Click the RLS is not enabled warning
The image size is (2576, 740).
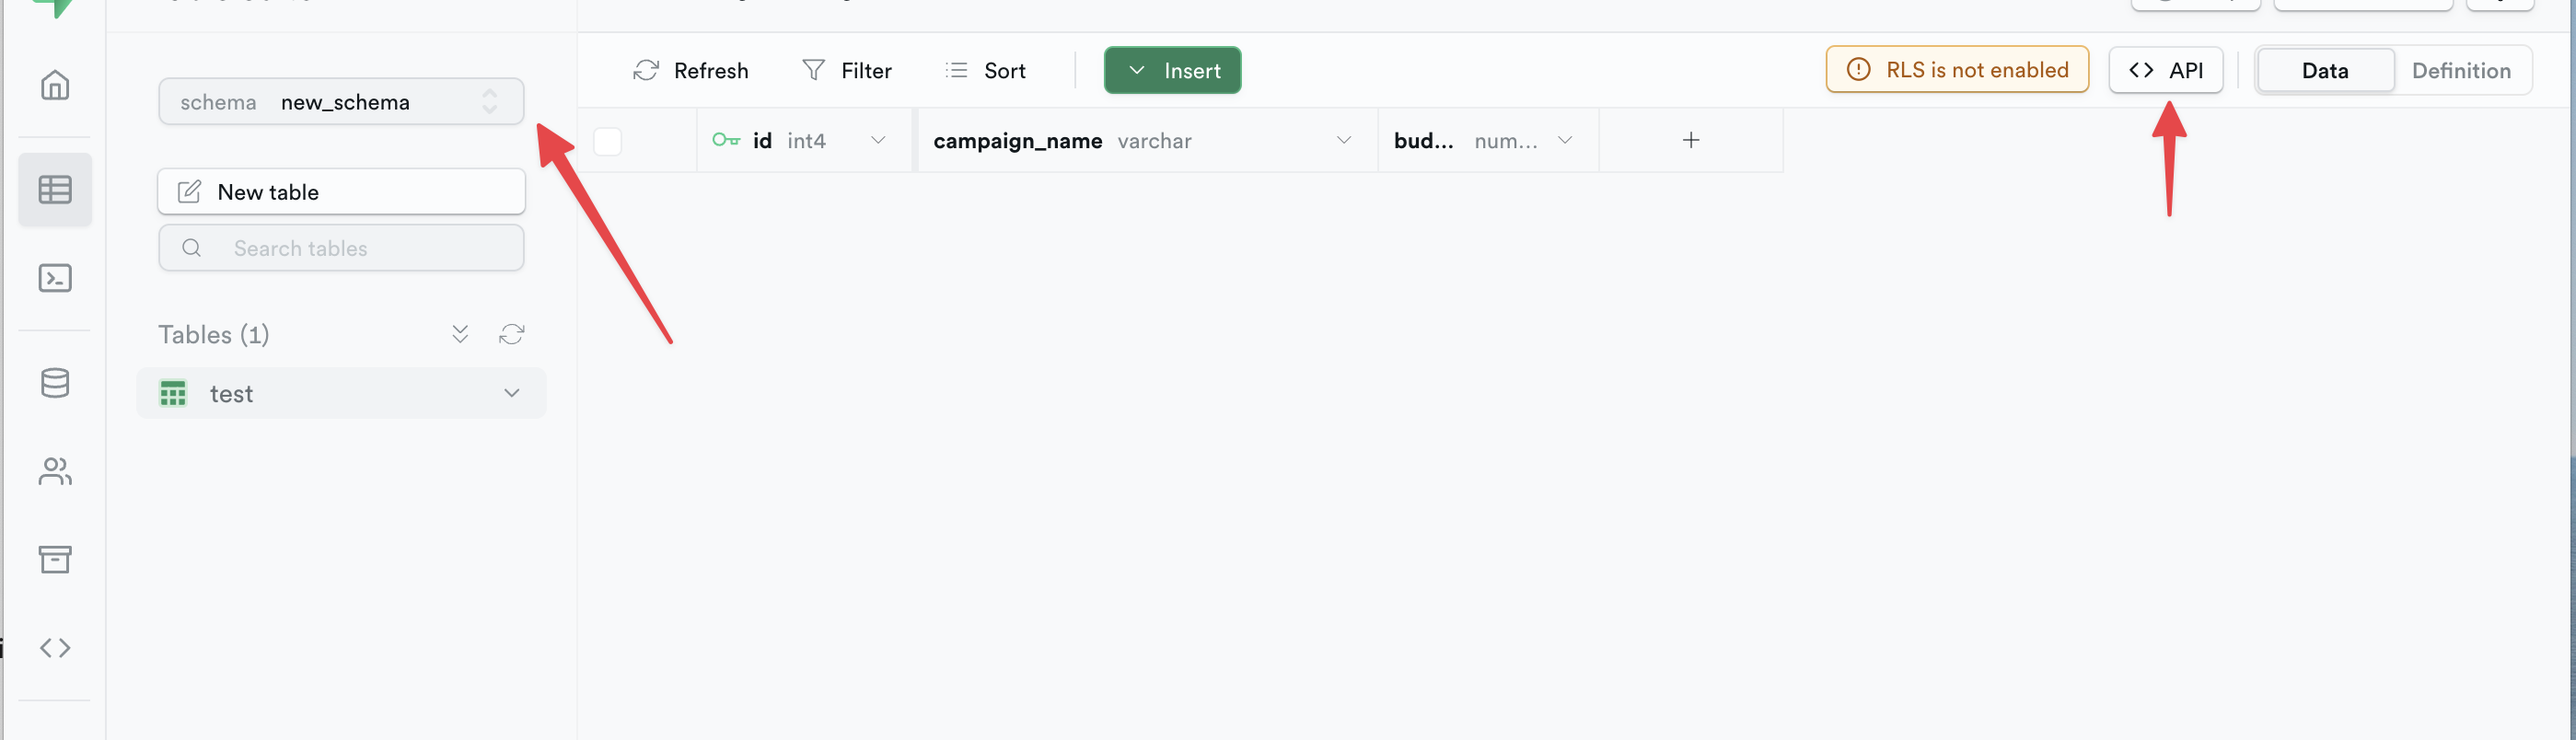[x=1956, y=69]
